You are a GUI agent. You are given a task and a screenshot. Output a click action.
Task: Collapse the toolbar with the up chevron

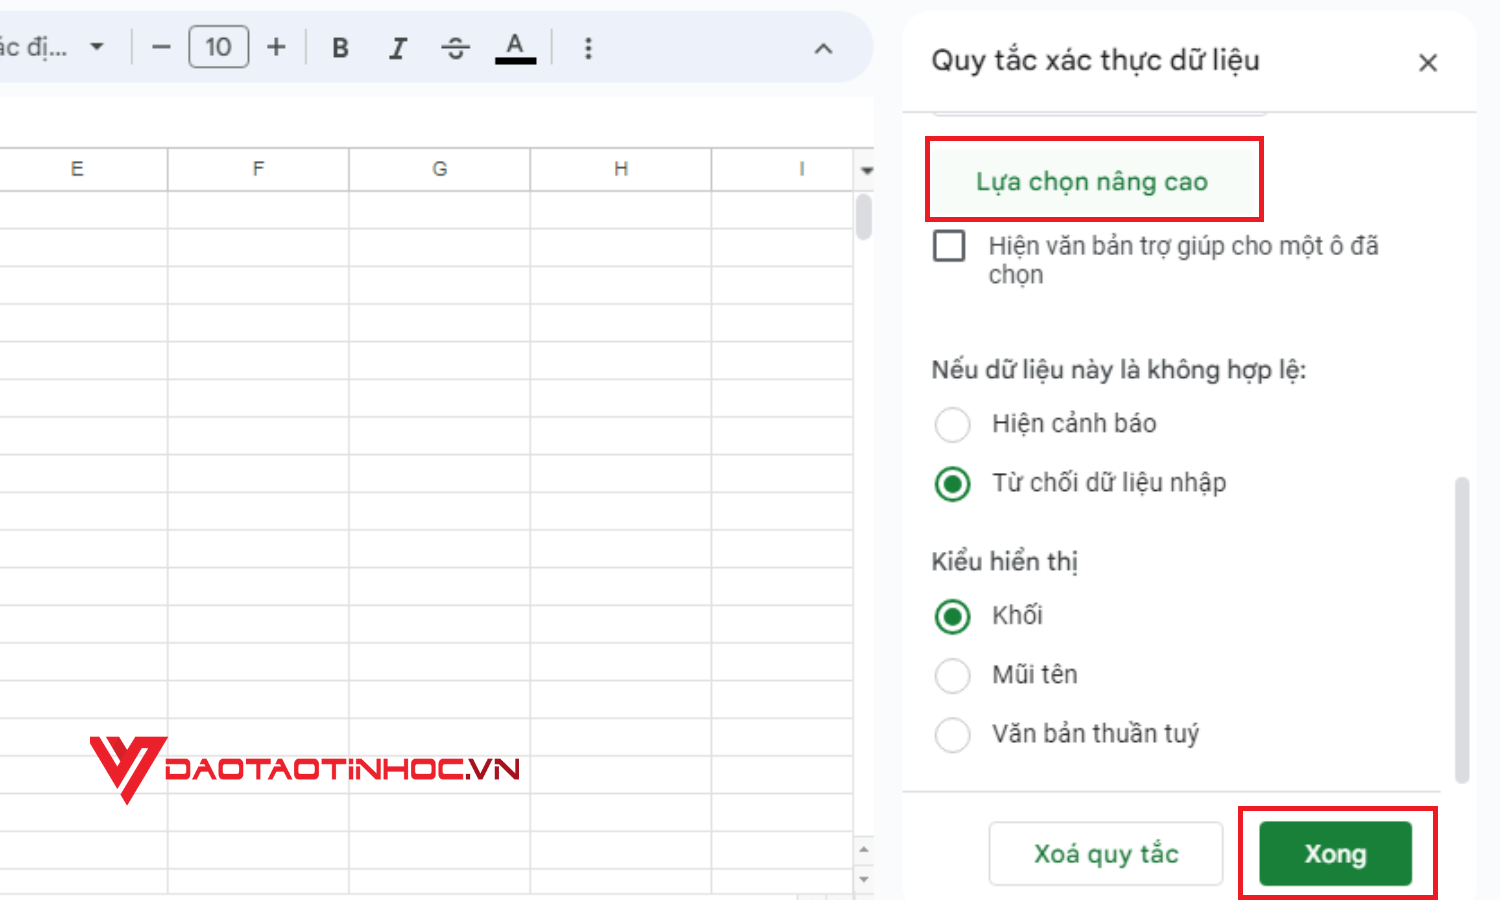(823, 48)
